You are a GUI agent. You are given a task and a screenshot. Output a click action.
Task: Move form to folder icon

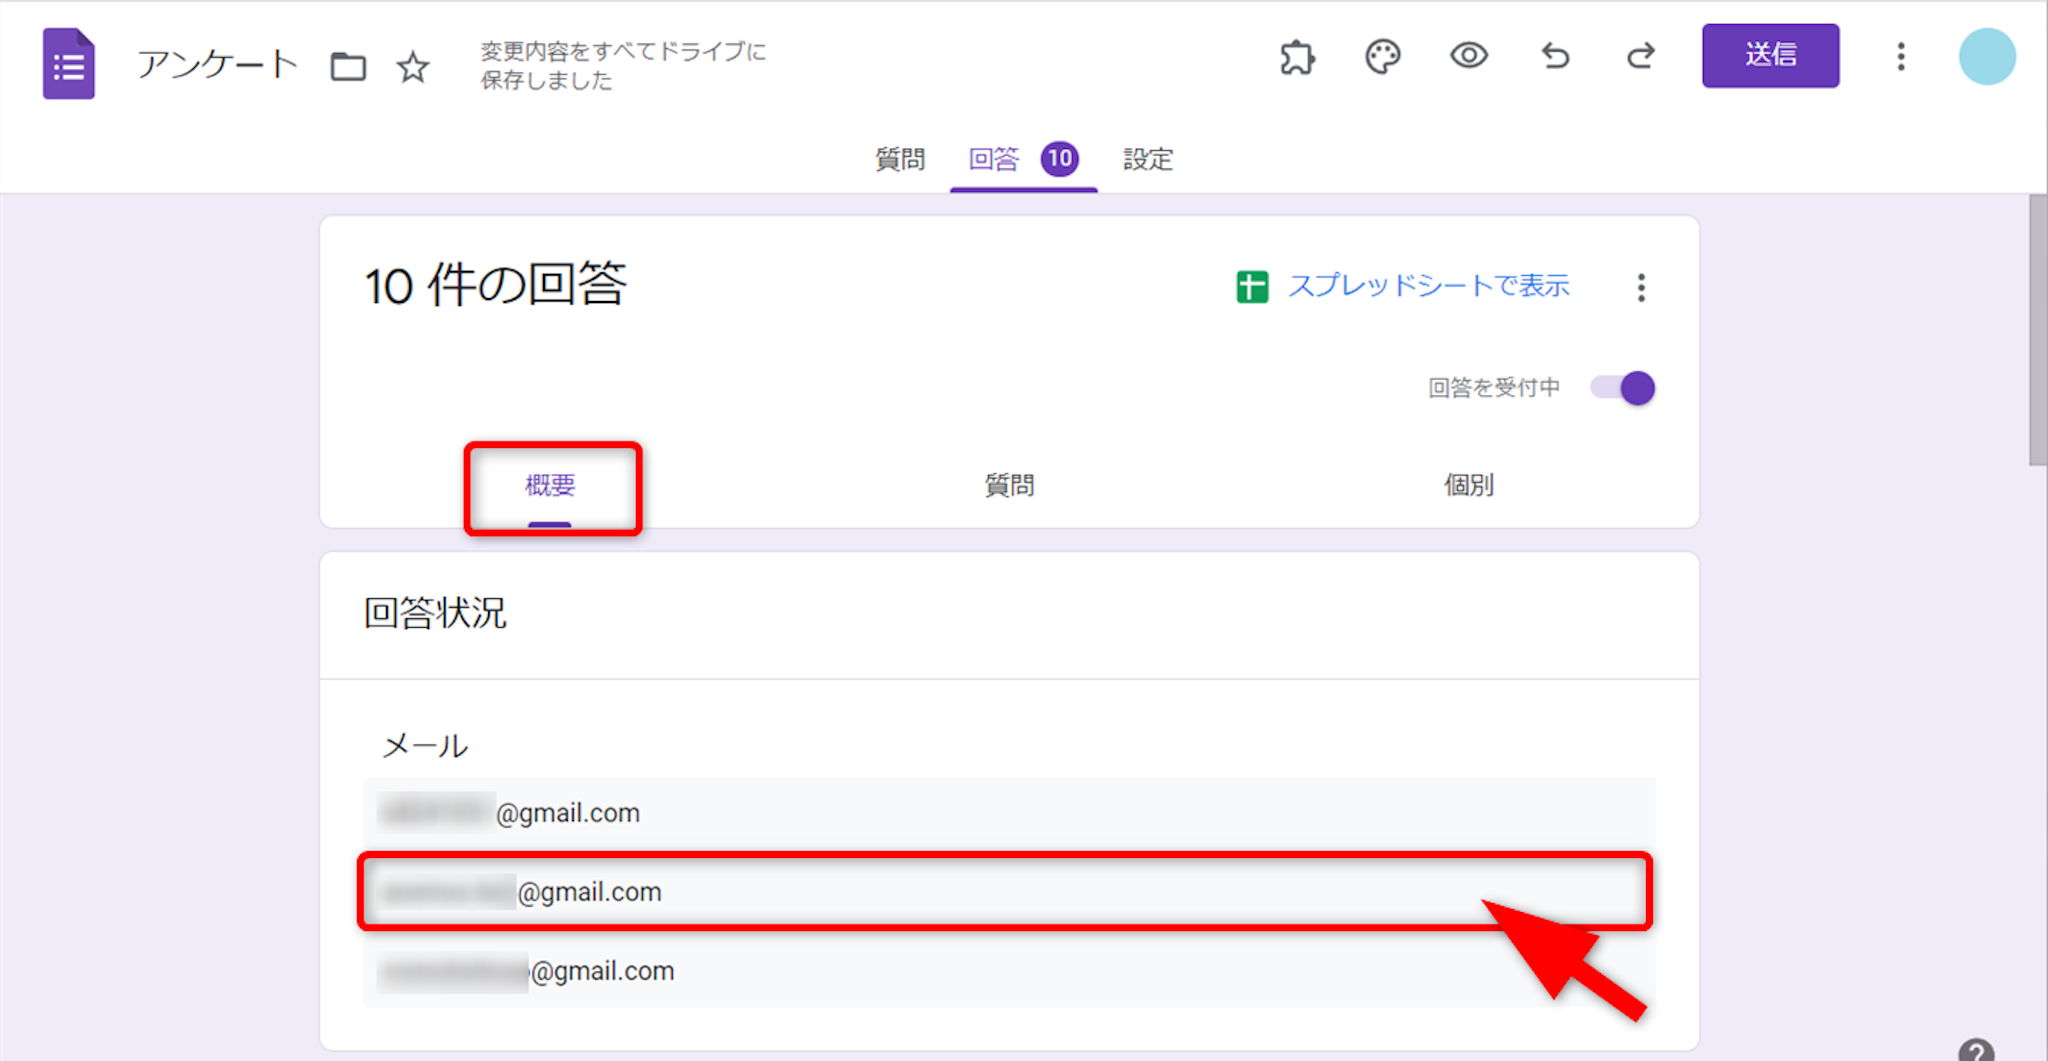pos(348,67)
